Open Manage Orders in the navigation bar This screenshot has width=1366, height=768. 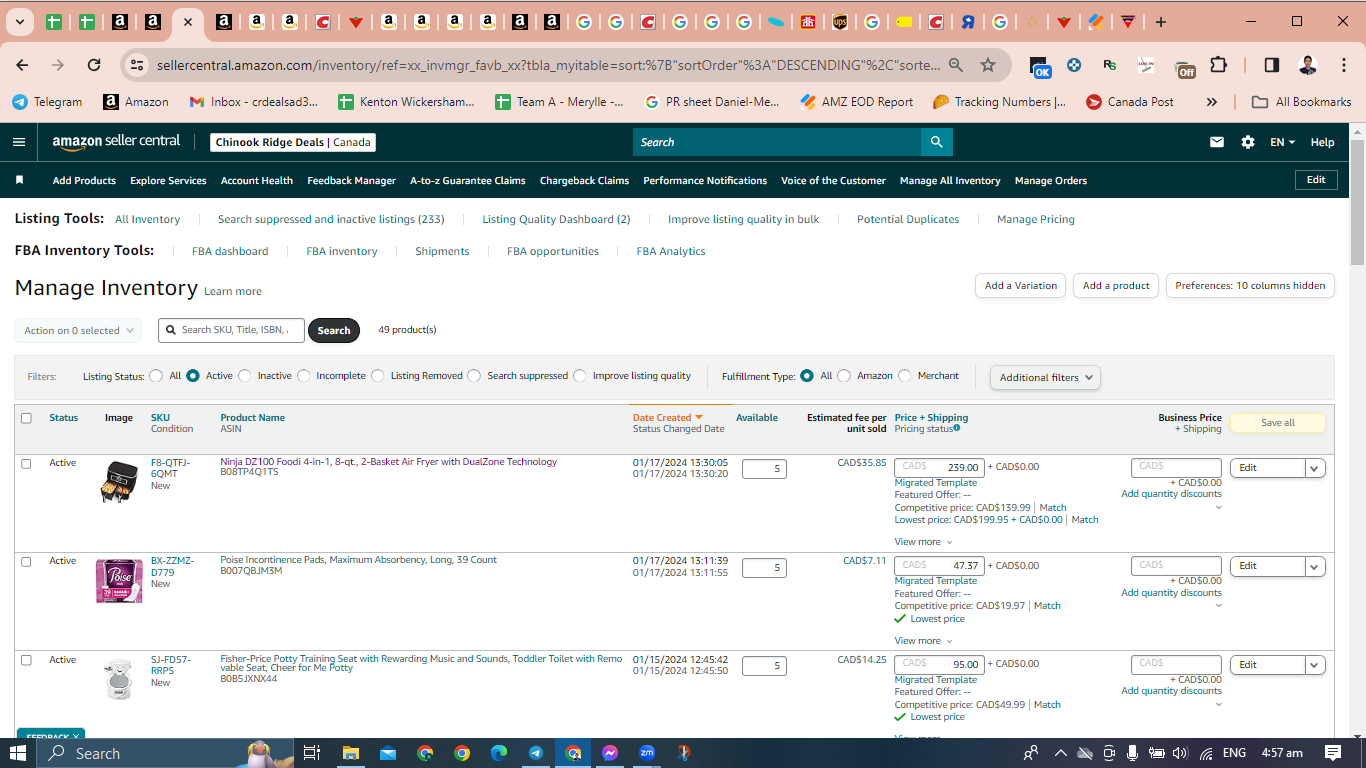click(1051, 180)
